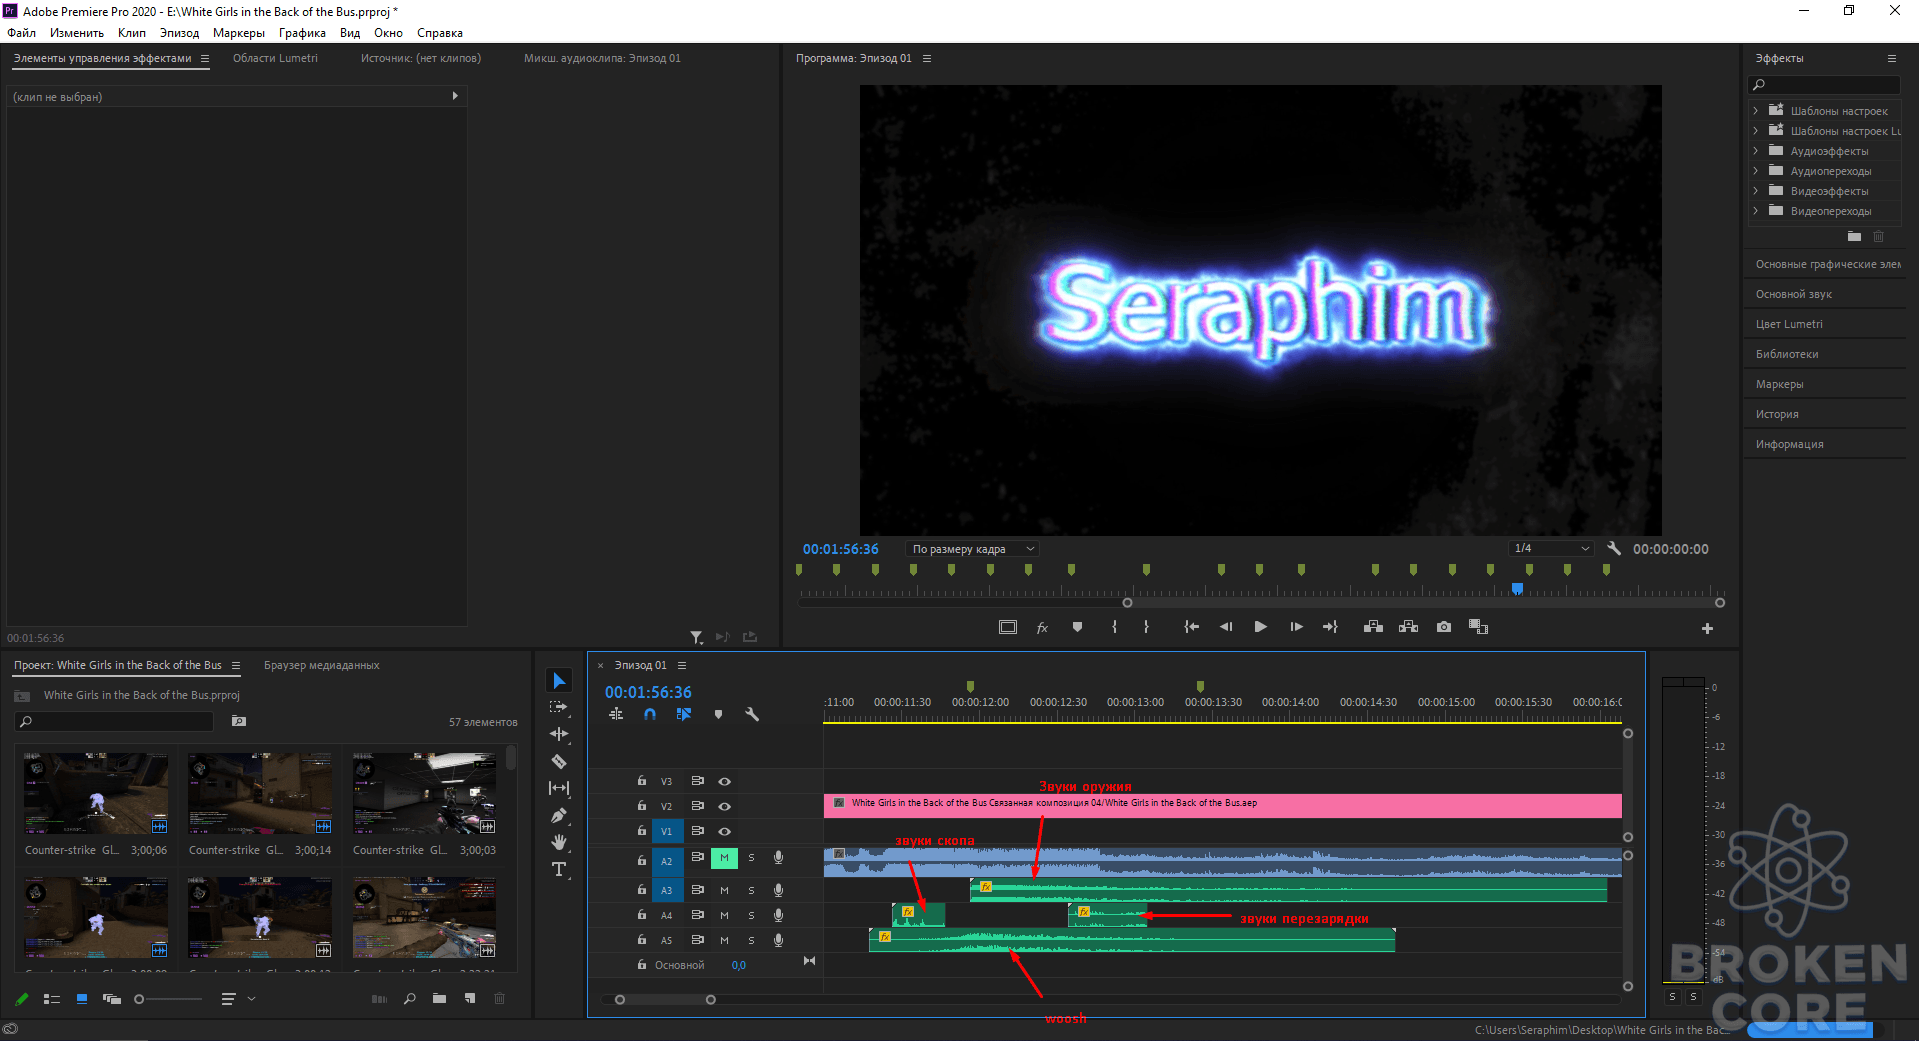This screenshot has height=1041, width=1919.
Task: Toggle V2 track output eye
Action: tap(725, 806)
